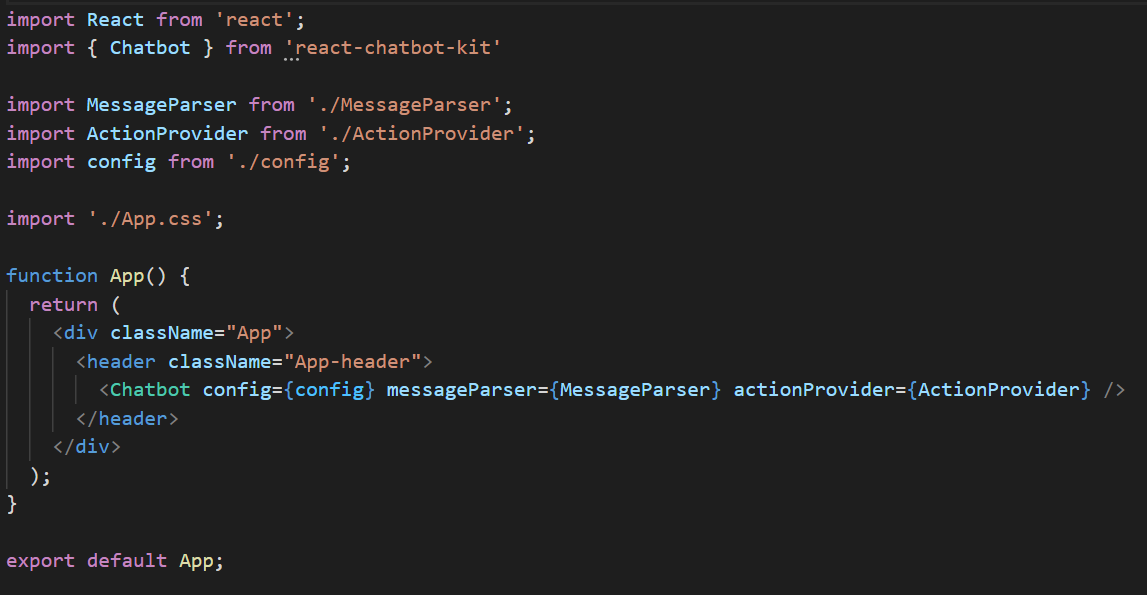
Task: Click the function keyword before App
Action: click(x=52, y=275)
